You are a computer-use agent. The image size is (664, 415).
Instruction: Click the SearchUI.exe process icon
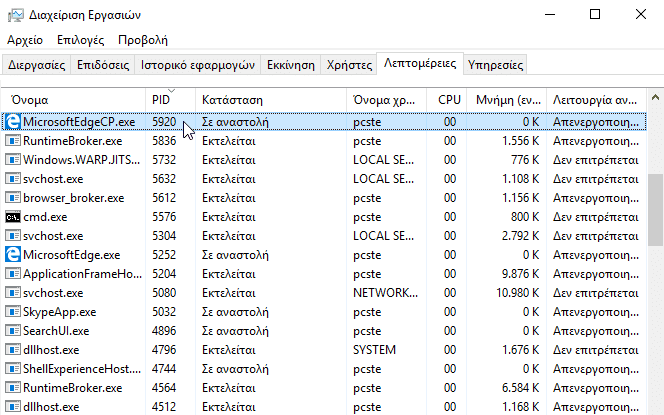(14, 331)
